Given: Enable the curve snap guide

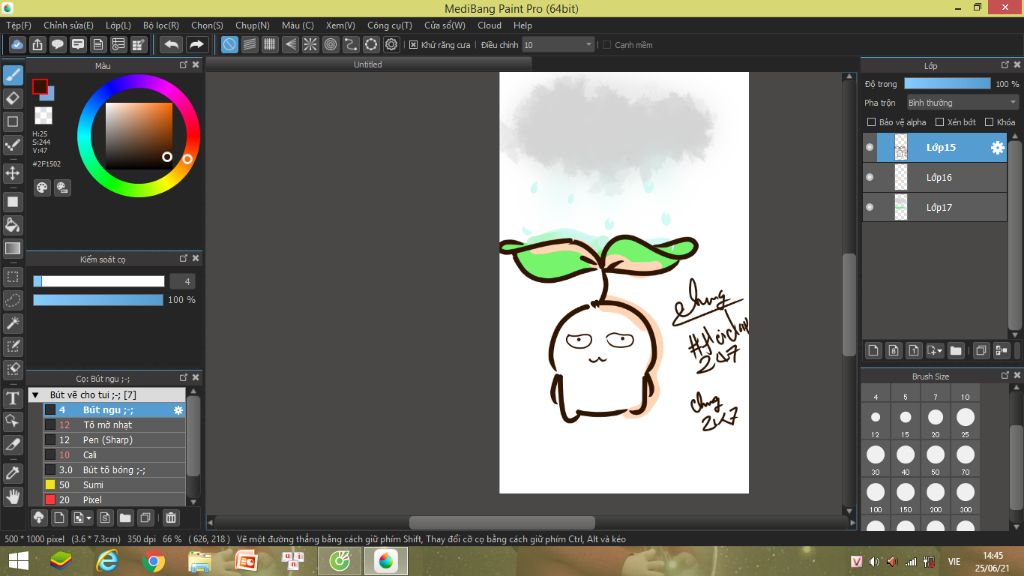Looking at the screenshot, I should 351,44.
